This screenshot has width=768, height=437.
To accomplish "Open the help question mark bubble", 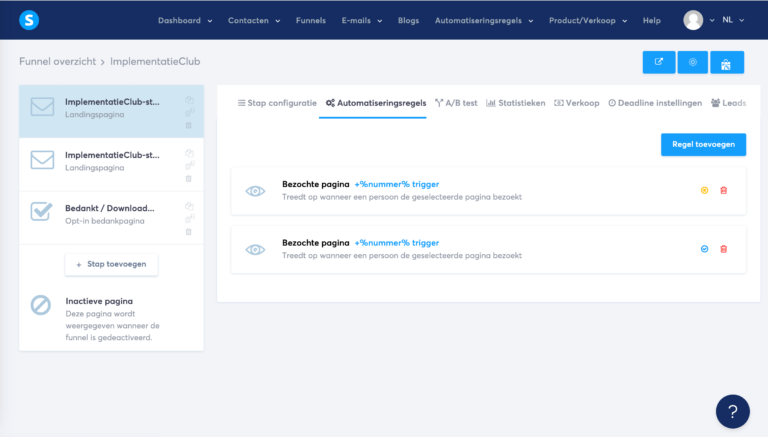I will tap(732, 411).
